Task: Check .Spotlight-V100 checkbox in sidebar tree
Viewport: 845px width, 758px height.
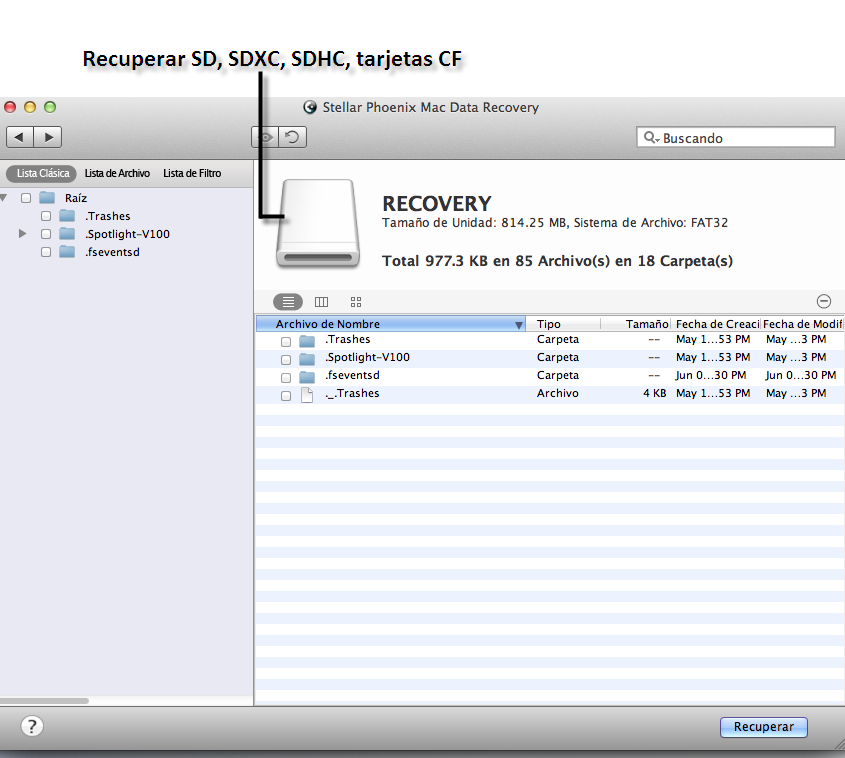Action: [x=46, y=234]
